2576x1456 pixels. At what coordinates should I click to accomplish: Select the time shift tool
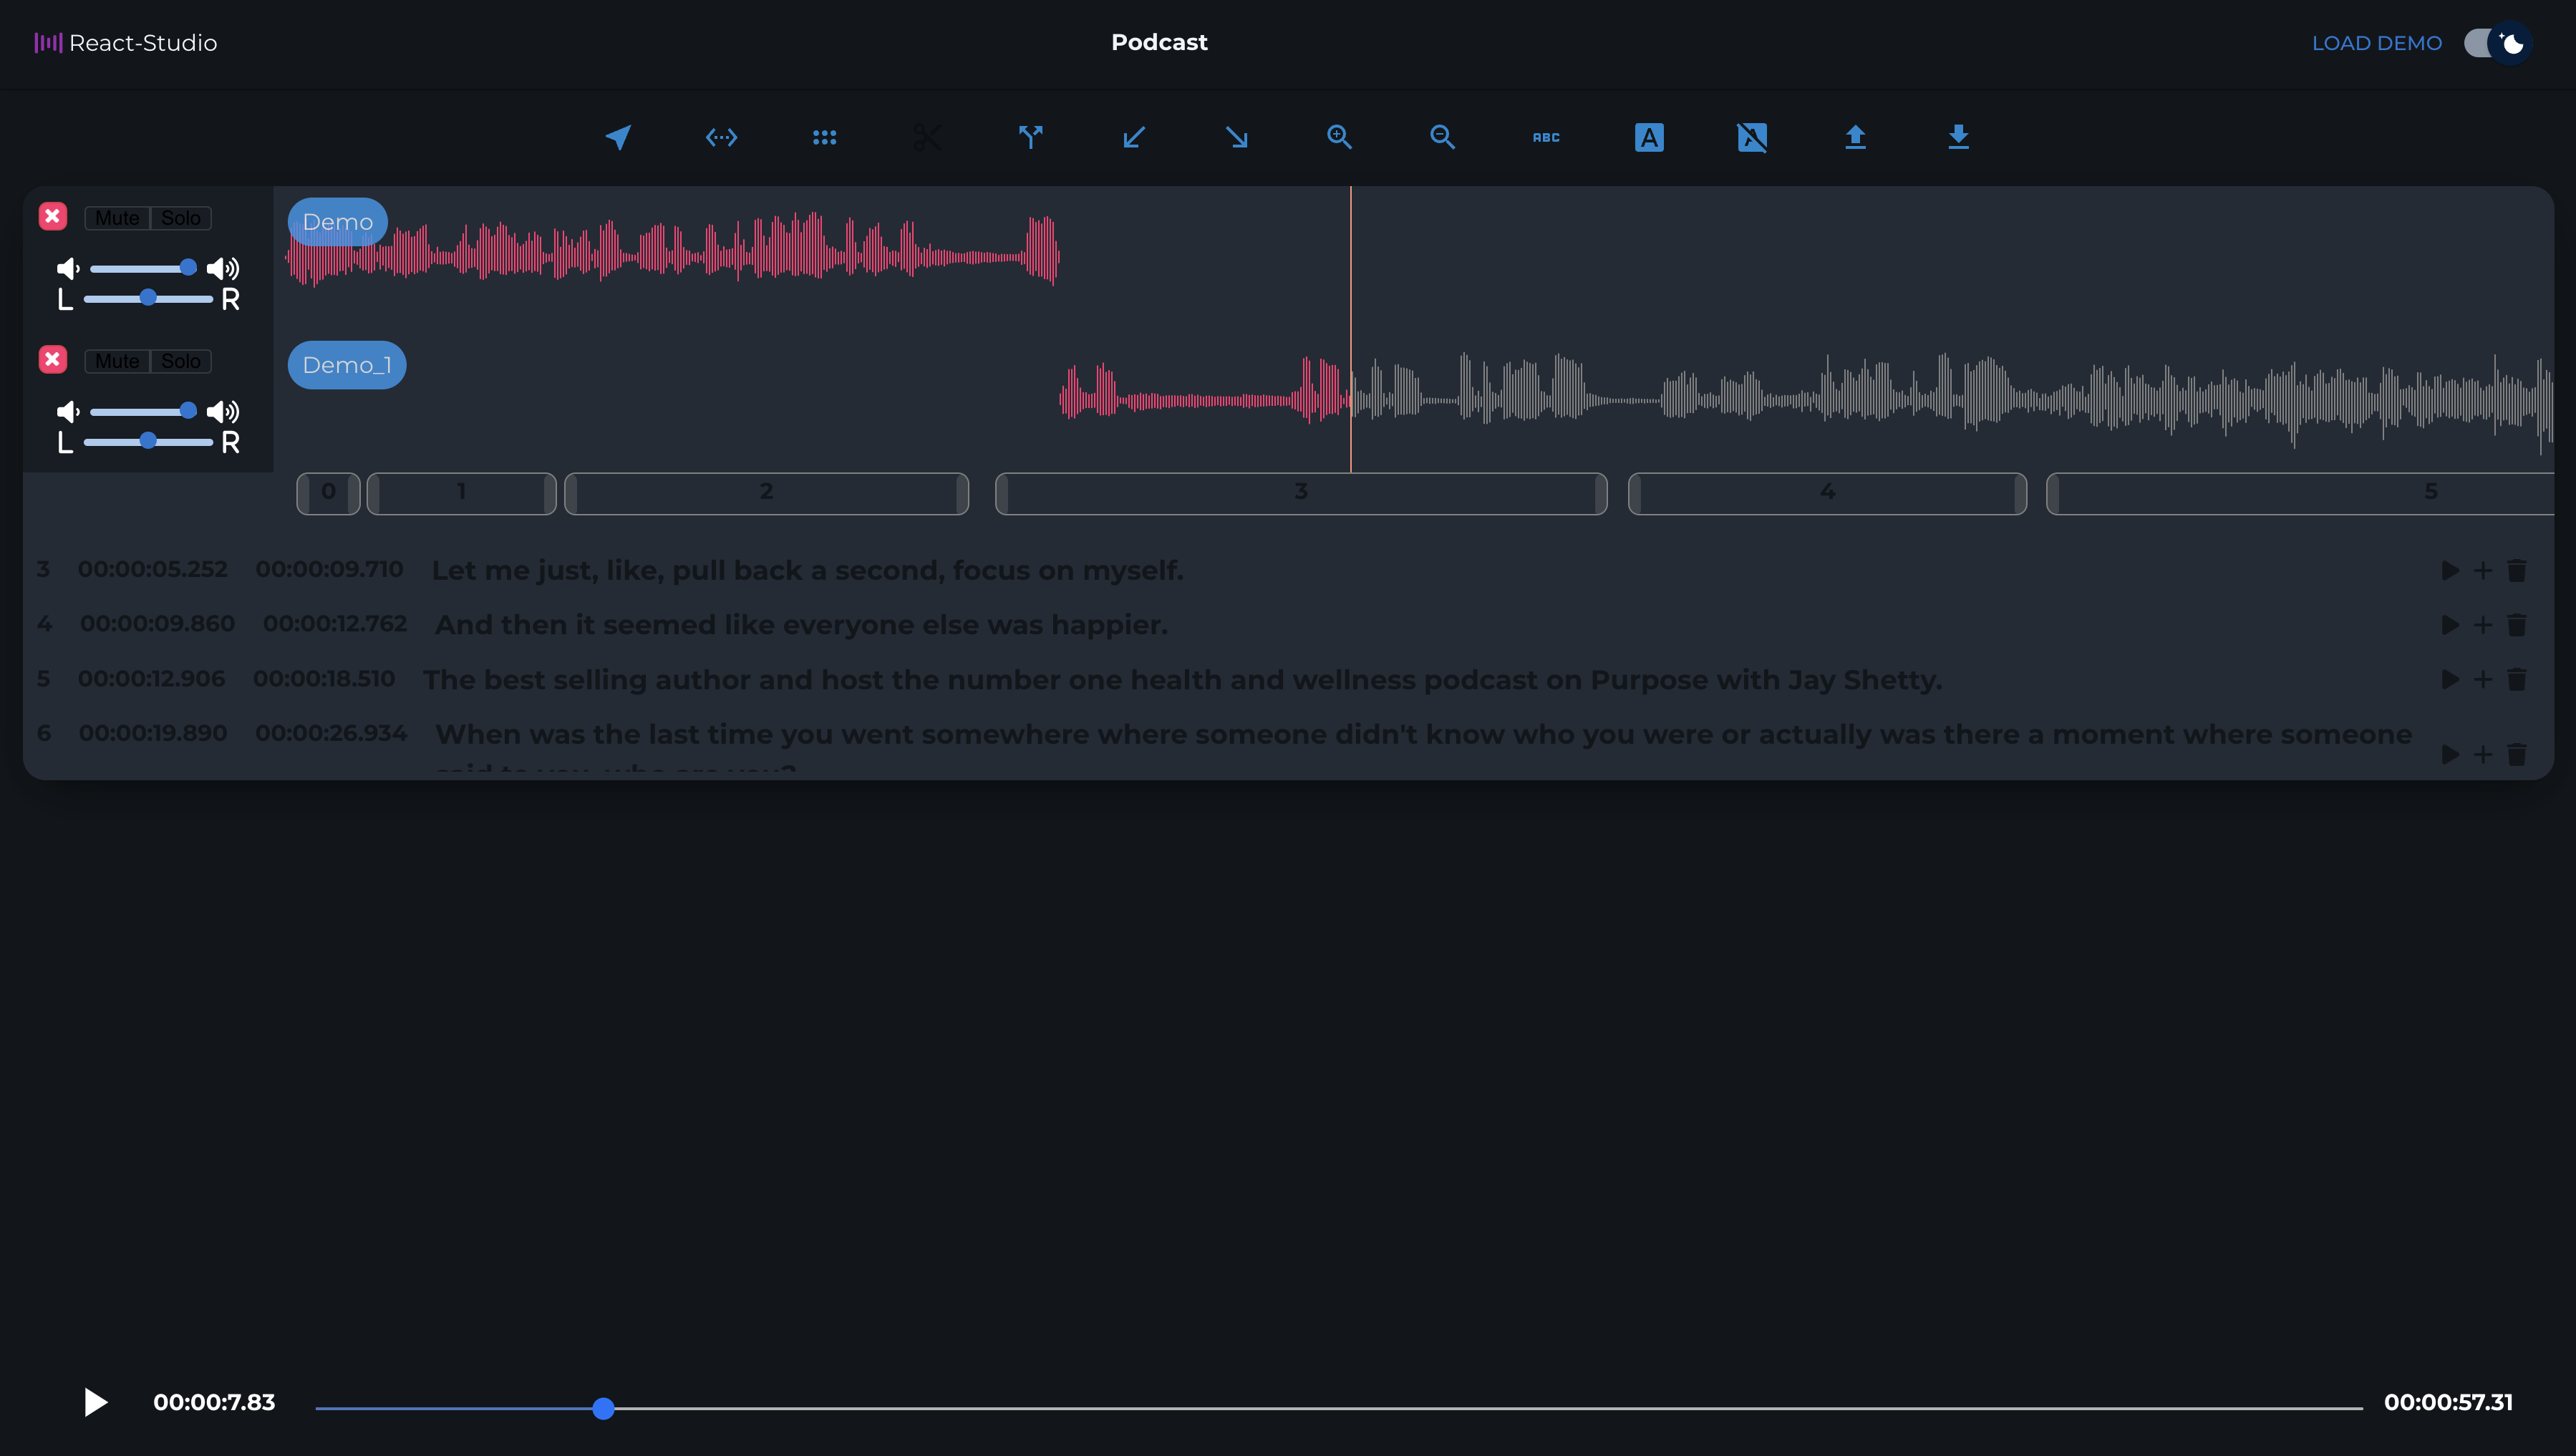coord(721,137)
